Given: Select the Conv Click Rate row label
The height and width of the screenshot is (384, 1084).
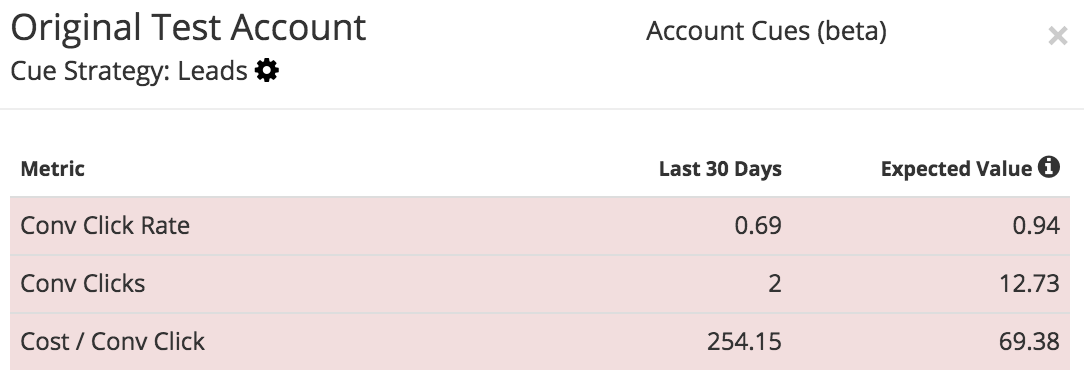Looking at the screenshot, I should [105, 226].
